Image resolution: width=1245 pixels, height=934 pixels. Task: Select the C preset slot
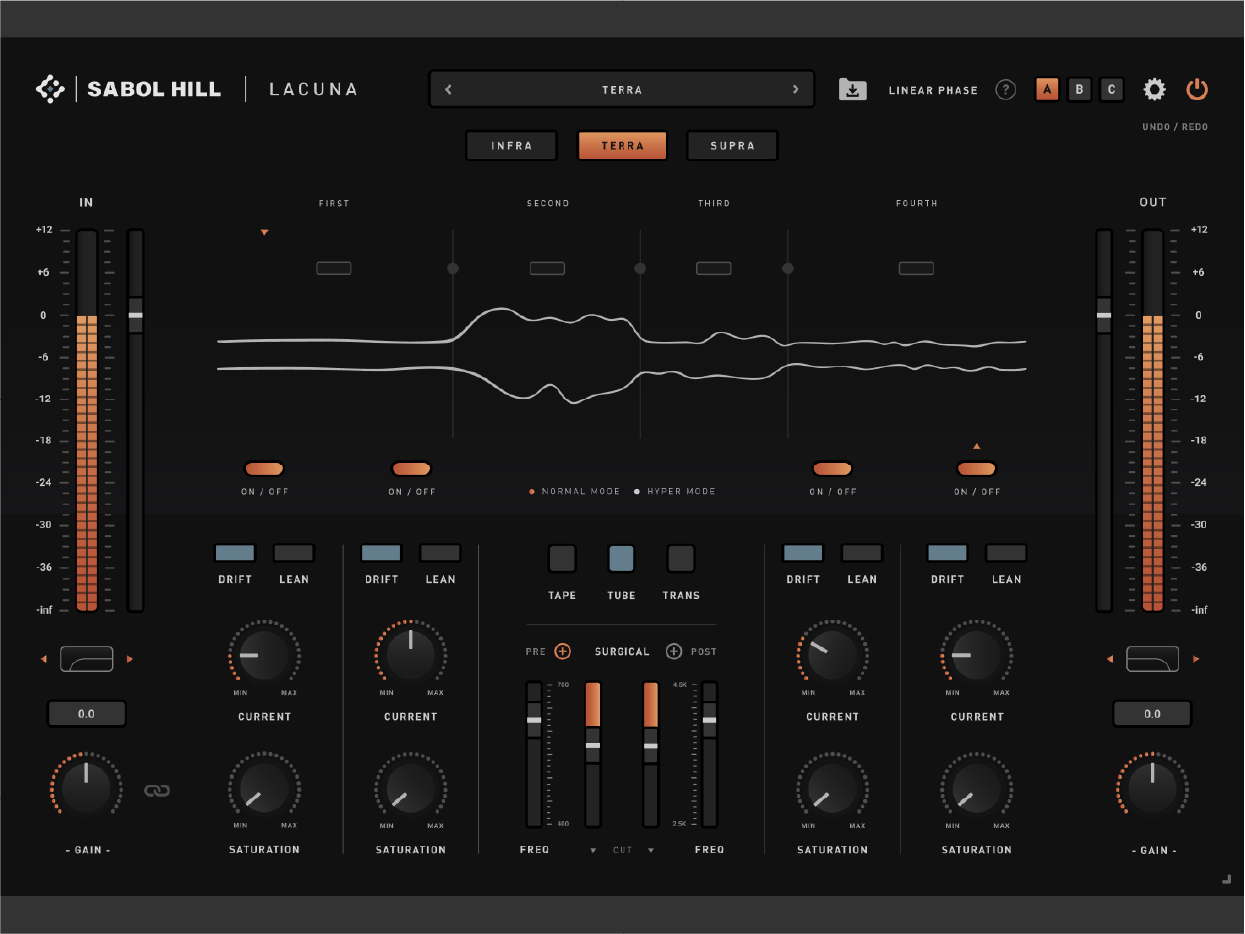pyautogui.click(x=1111, y=90)
